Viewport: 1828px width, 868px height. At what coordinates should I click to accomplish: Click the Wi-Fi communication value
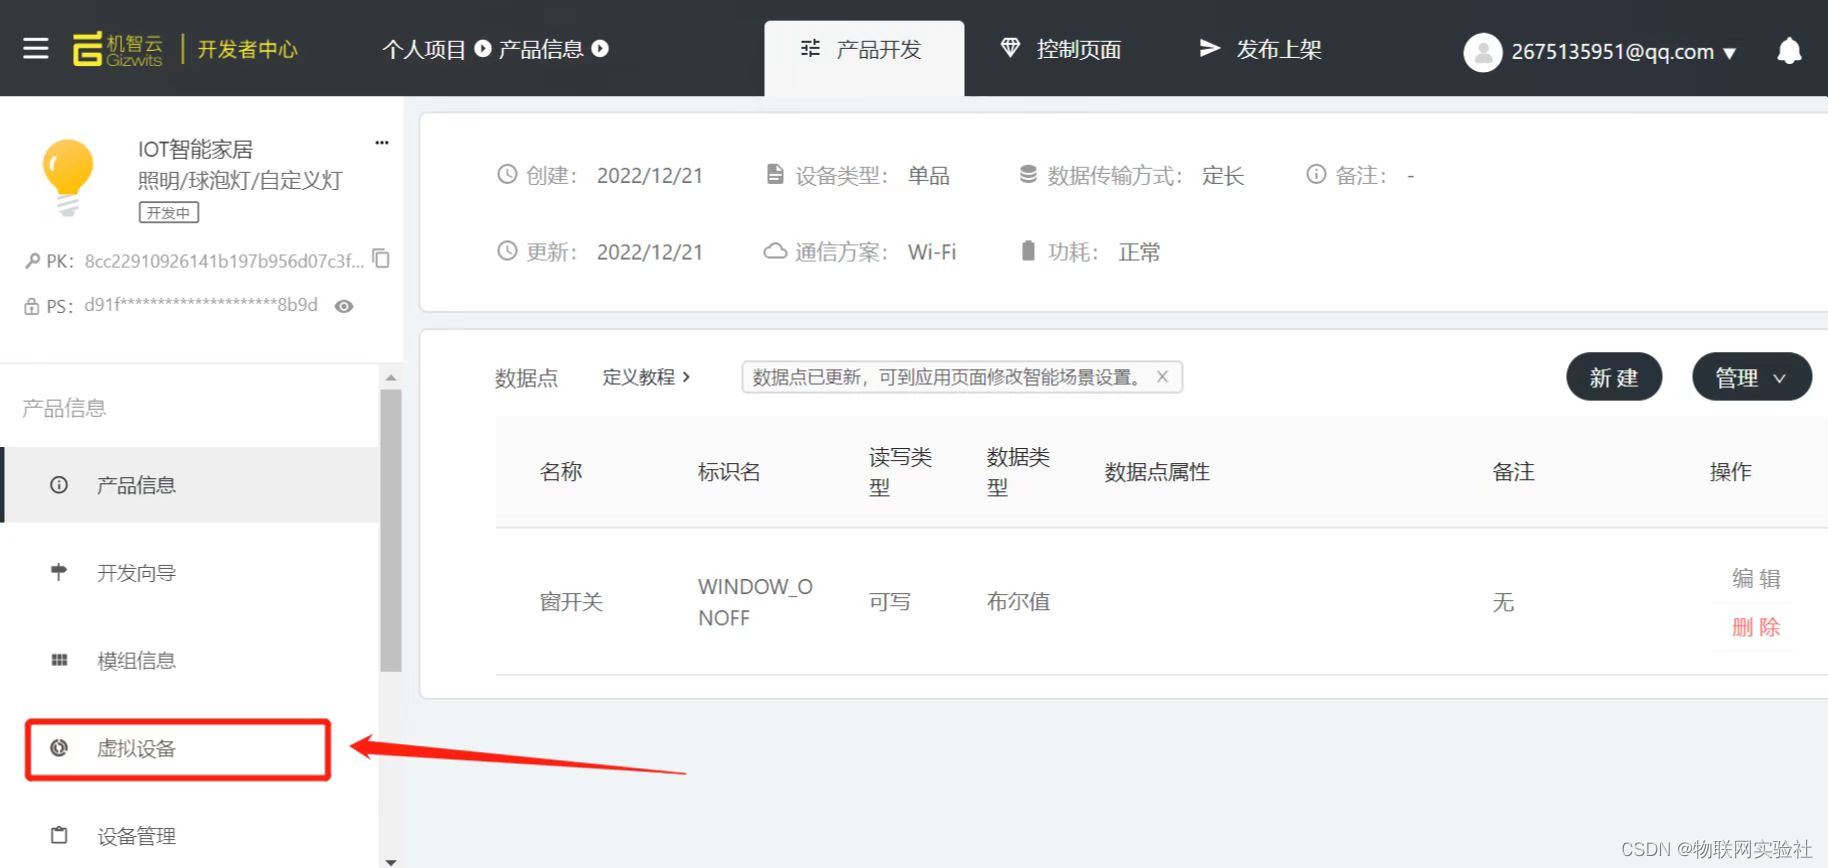tap(932, 252)
